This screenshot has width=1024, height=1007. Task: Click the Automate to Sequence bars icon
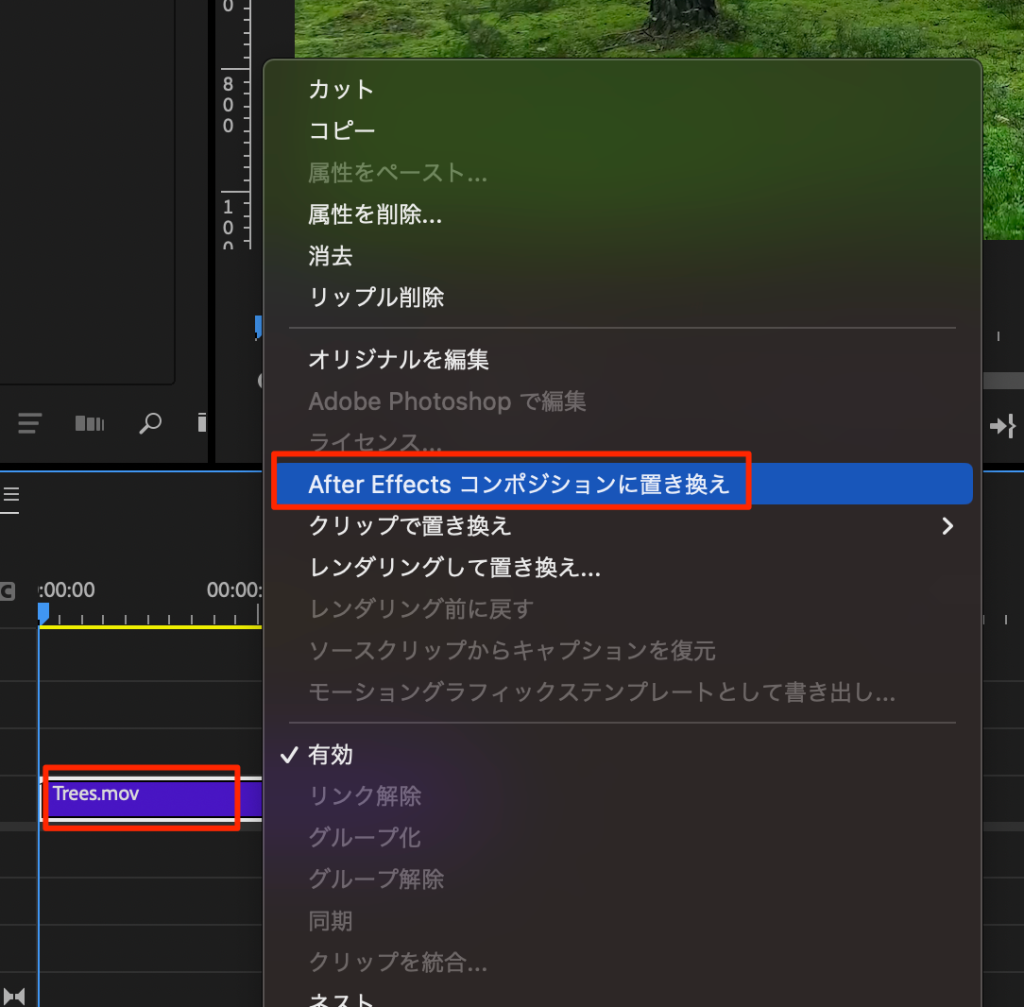point(89,424)
